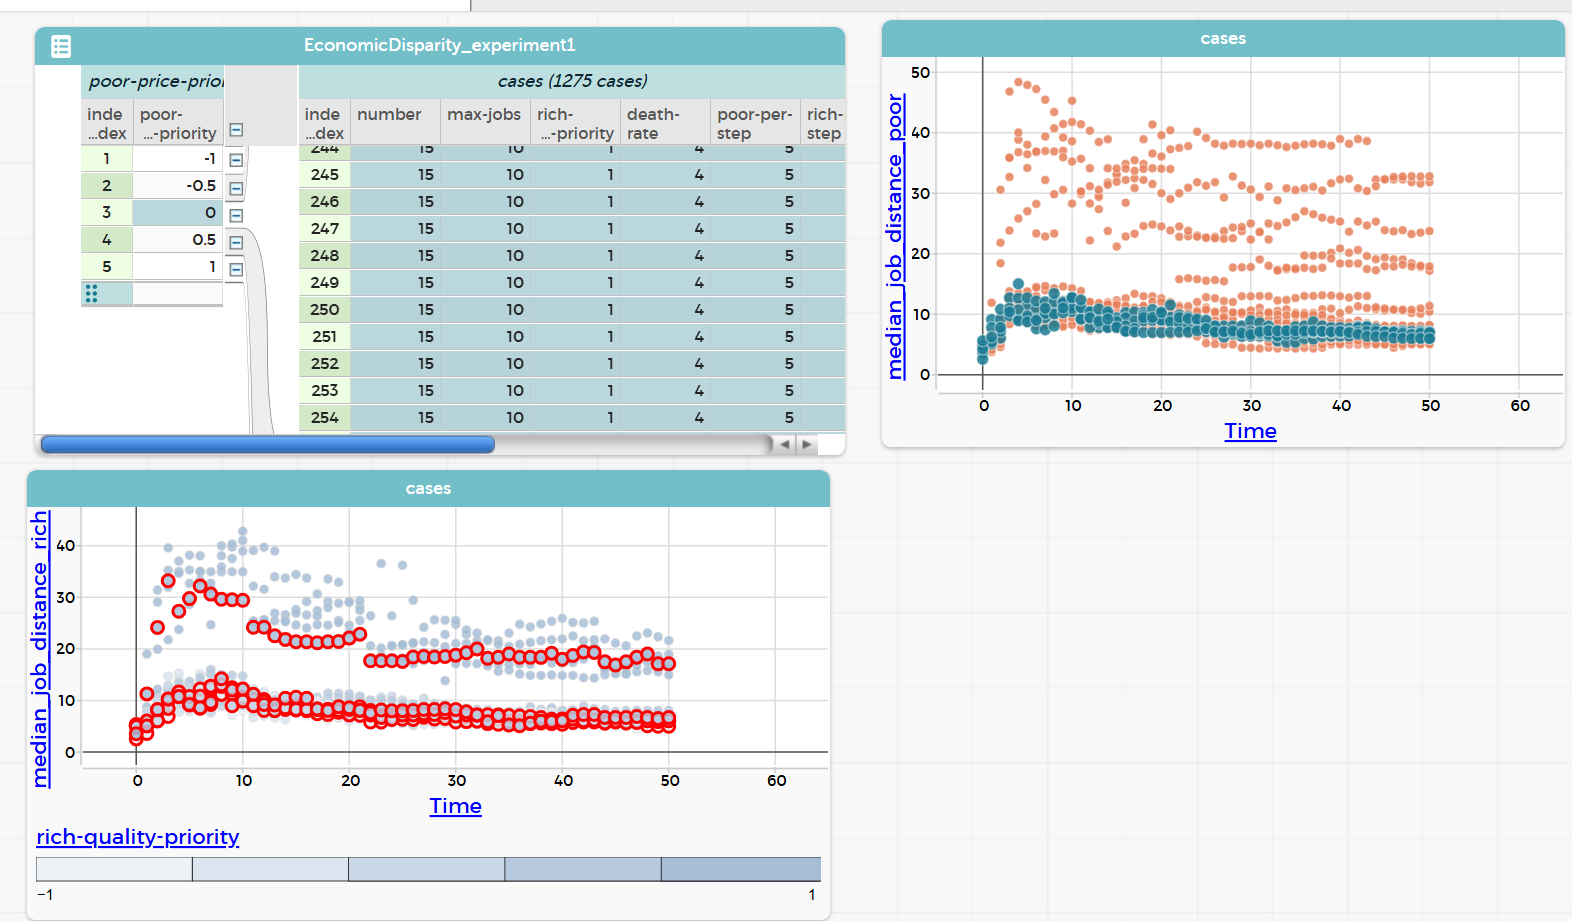This screenshot has height=921, width=1572.
Task: Collapse the group for poor-priority -0.5
Action: tap(236, 188)
